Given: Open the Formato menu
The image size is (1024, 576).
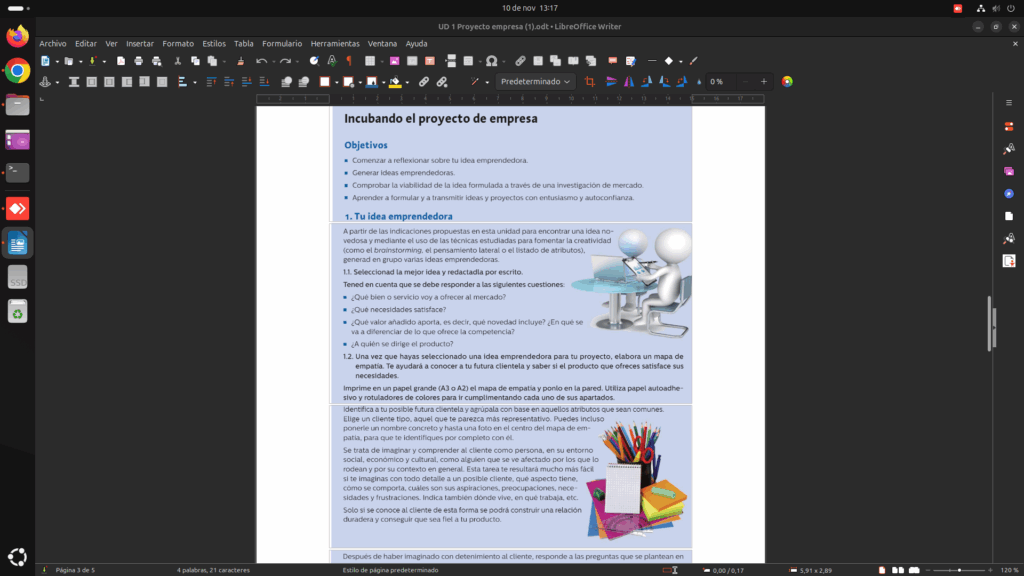Looking at the screenshot, I should 178,44.
